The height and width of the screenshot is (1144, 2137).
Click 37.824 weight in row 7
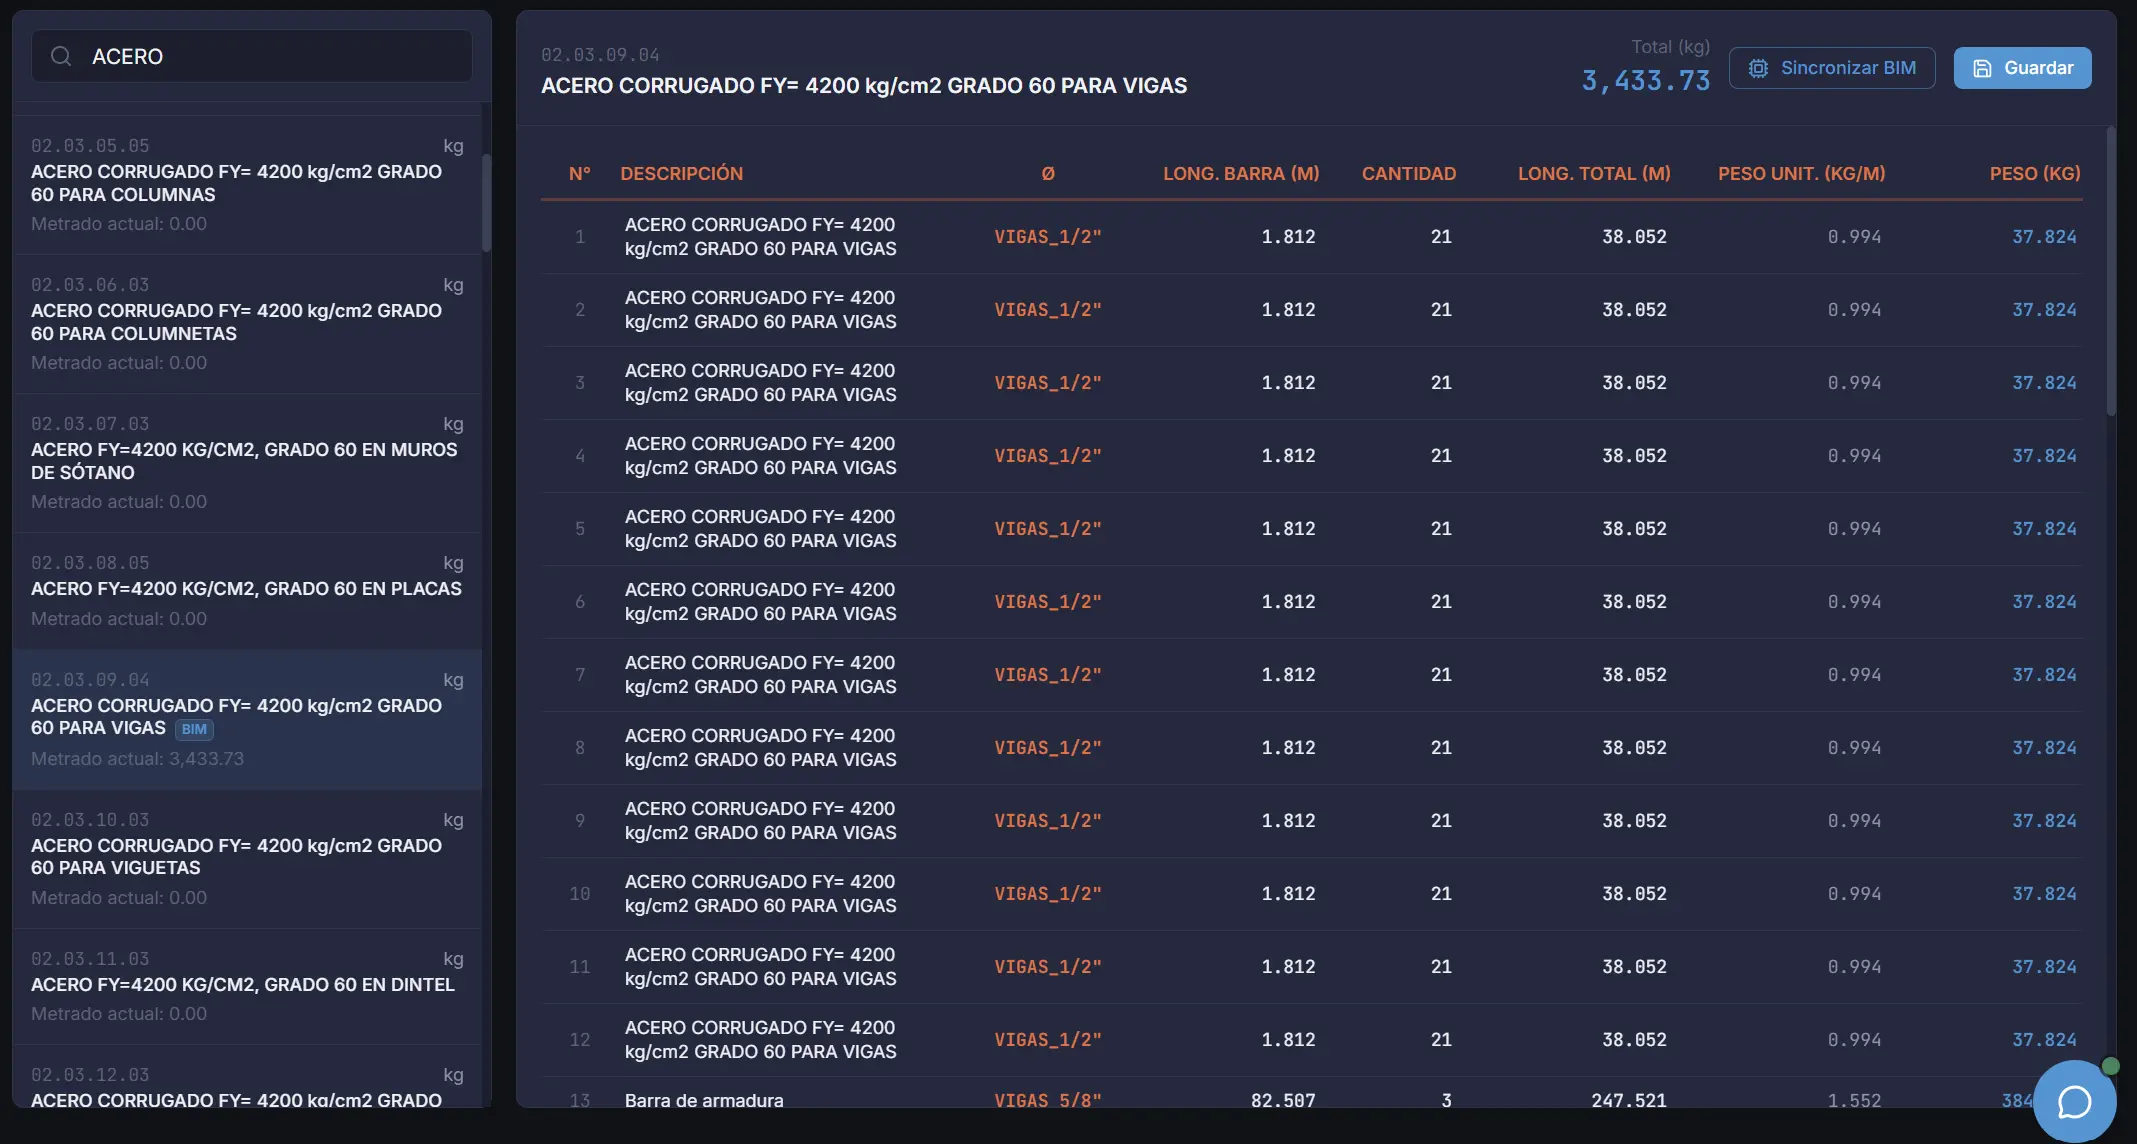pos(2044,675)
